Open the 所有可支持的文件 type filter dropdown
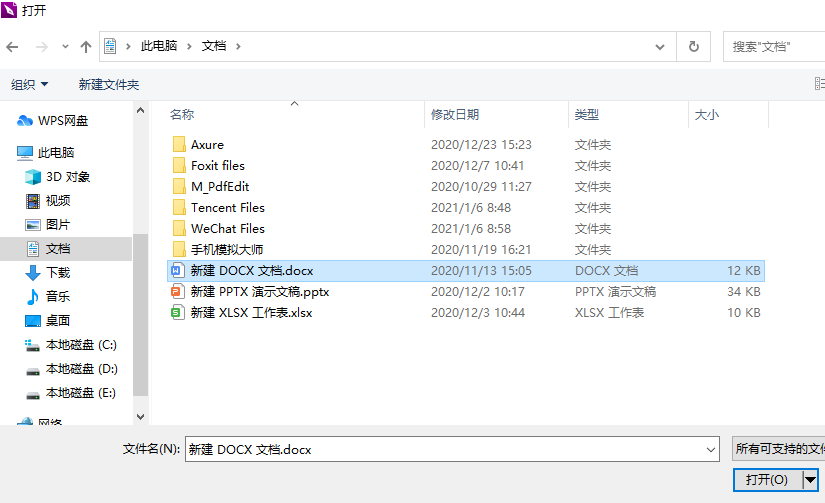Image resolution: width=825 pixels, height=503 pixels. (779, 449)
